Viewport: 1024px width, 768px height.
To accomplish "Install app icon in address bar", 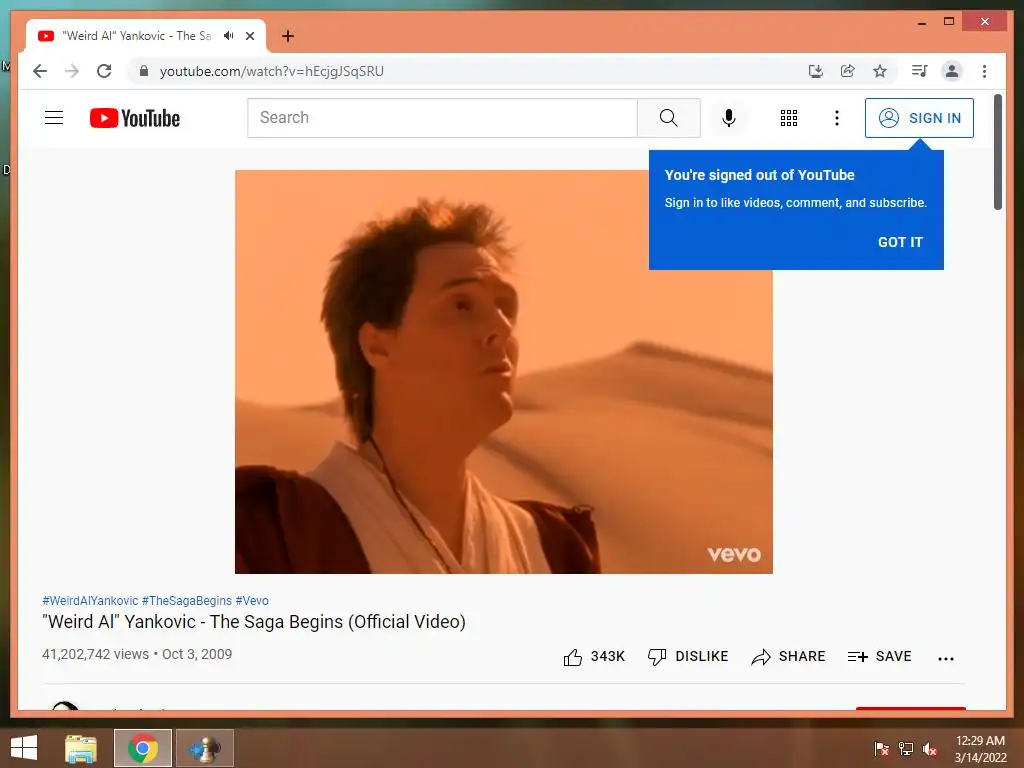I will pos(816,71).
